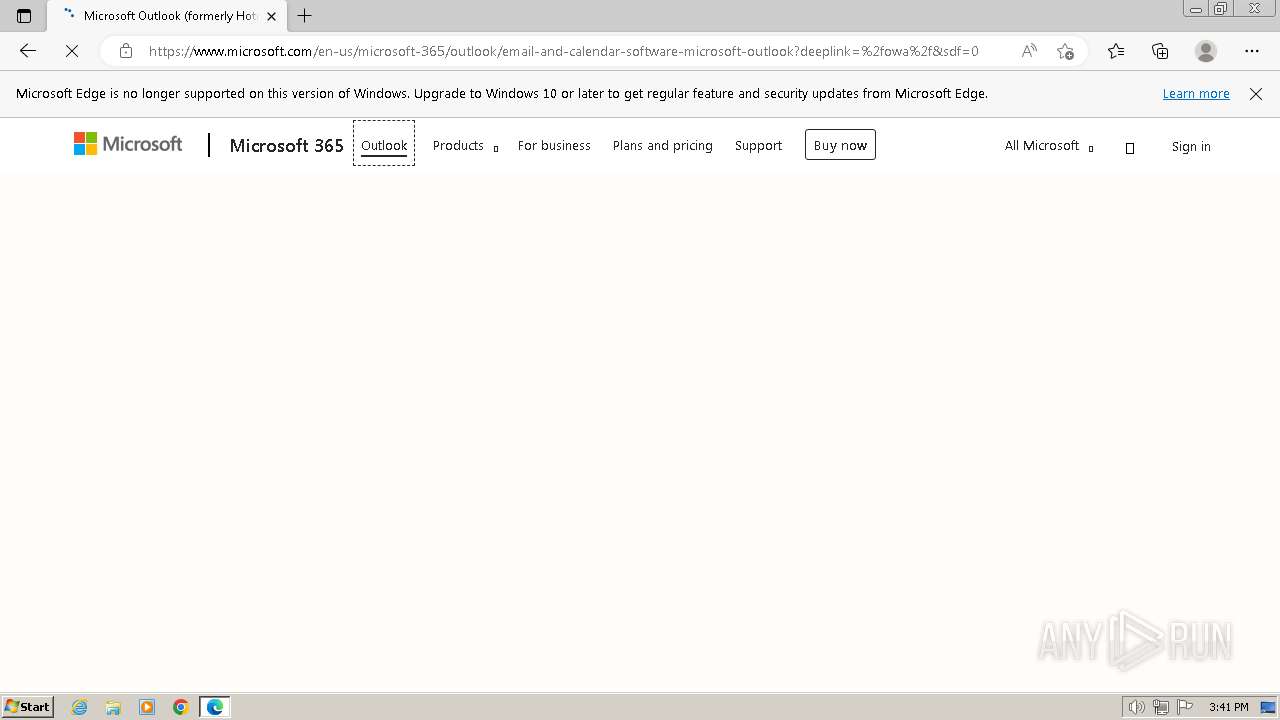This screenshot has width=1280, height=720.
Task: Select the Microsoft Outlook tab title
Action: [x=170, y=16]
